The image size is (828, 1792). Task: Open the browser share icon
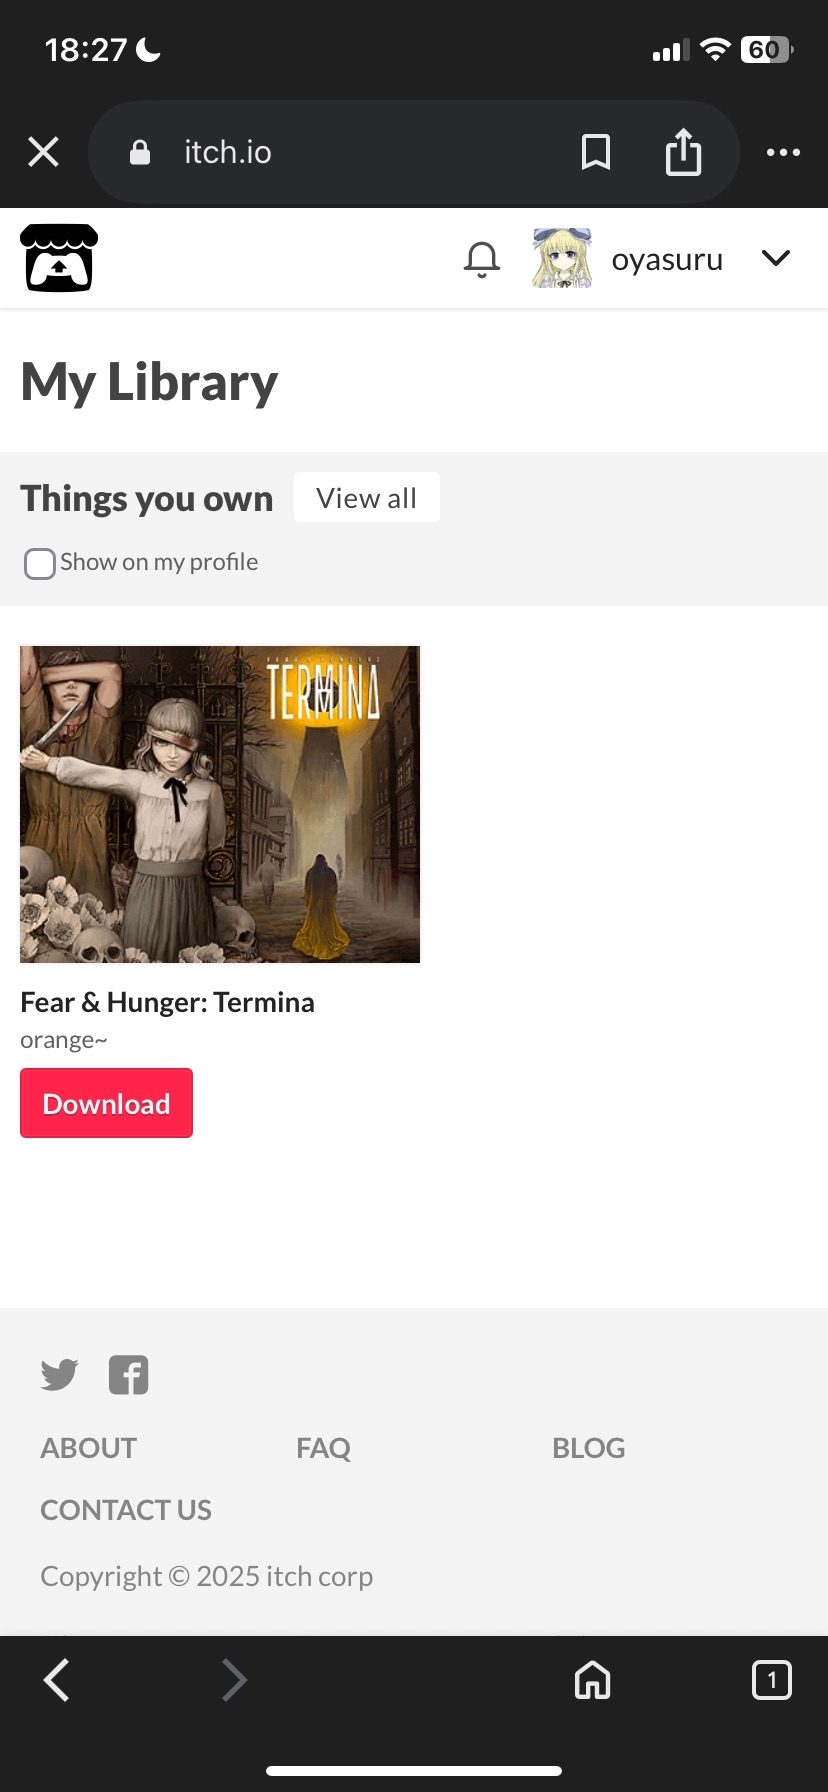(x=684, y=152)
